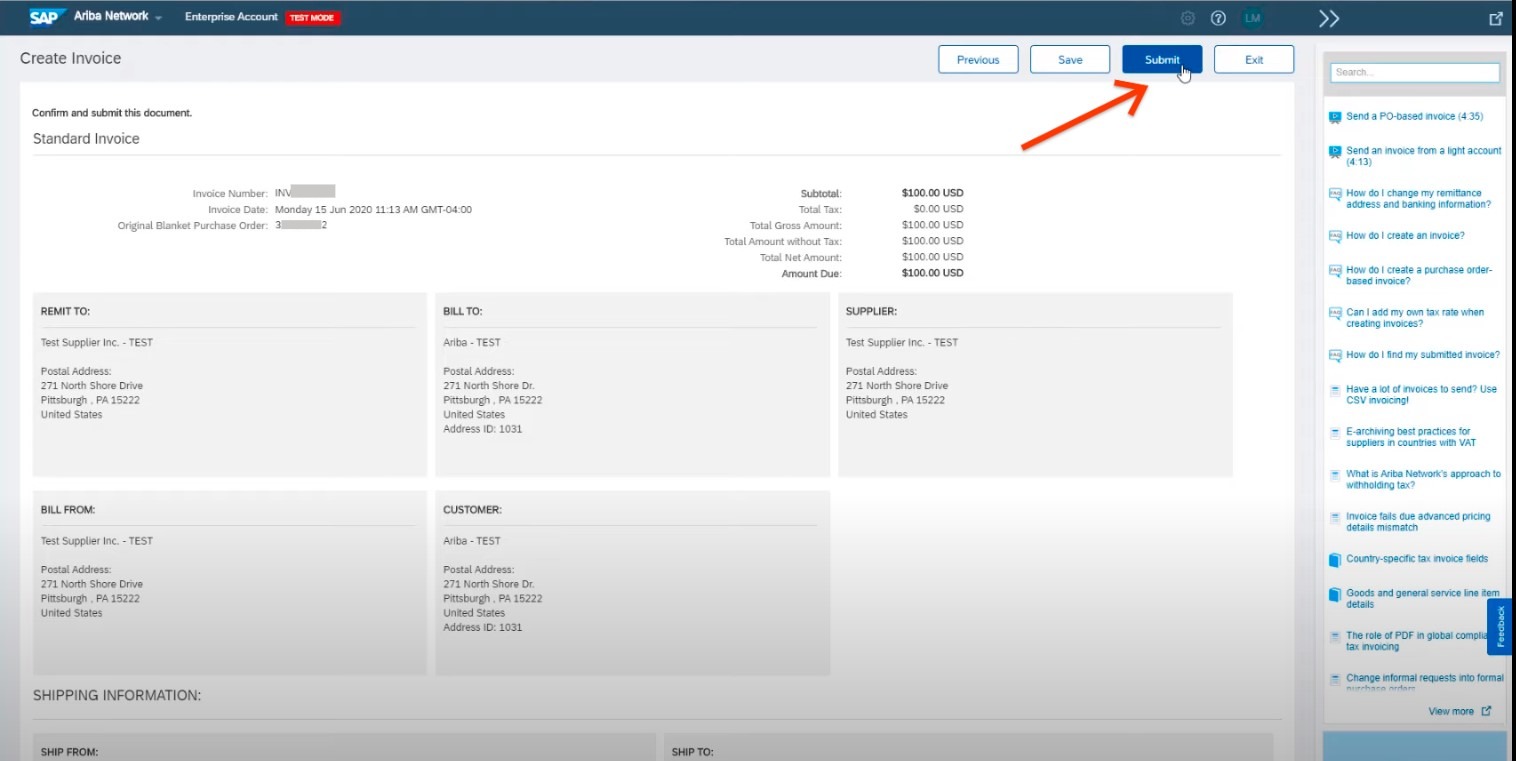Click the SAP logo in the header
1516x761 pixels.
pyautogui.click(x=48, y=17)
